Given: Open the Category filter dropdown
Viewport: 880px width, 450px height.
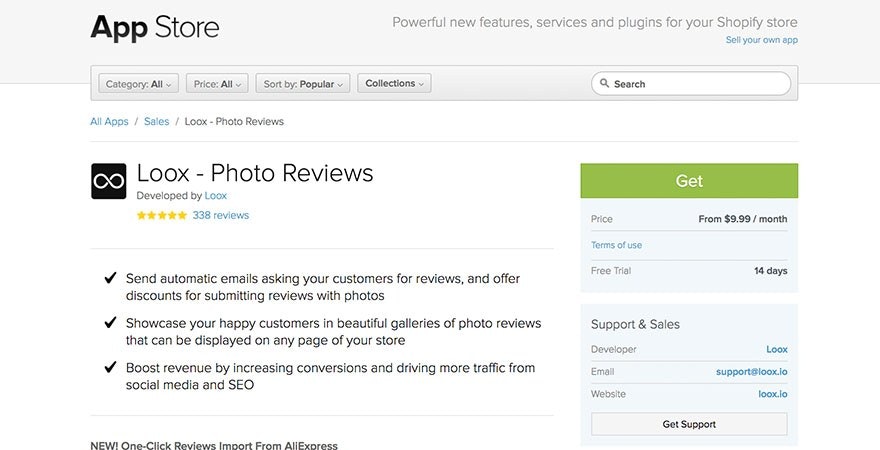Looking at the screenshot, I should pyautogui.click(x=139, y=84).
